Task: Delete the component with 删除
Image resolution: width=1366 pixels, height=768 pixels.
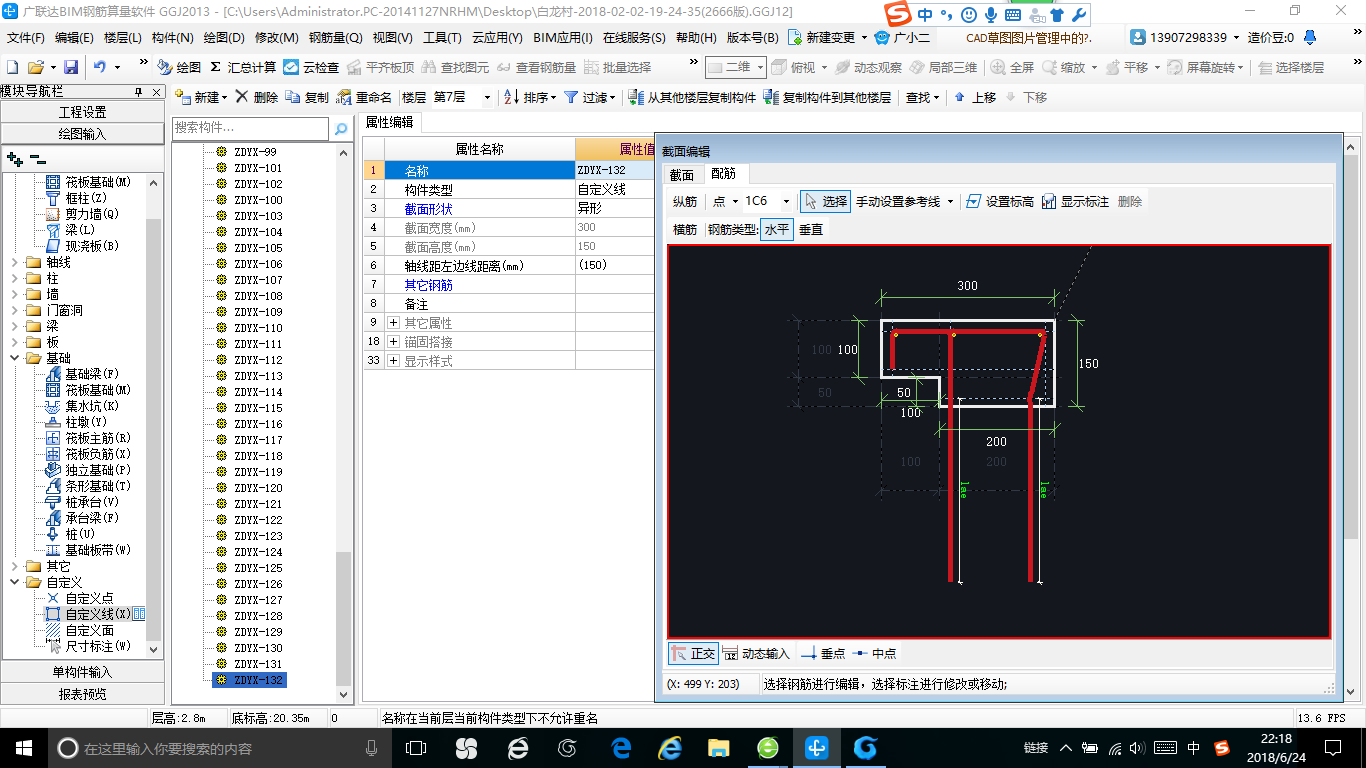Action: (257, 97)
